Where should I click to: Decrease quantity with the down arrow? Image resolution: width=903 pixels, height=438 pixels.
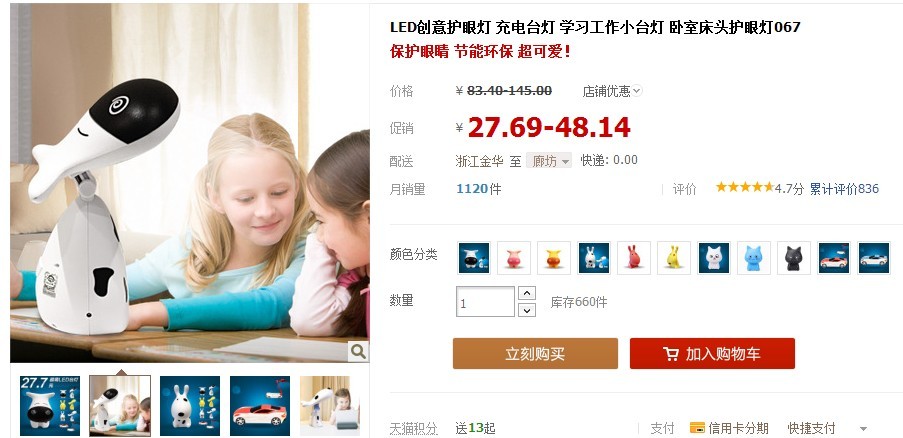pyautogui.click(x=526, y=310)
